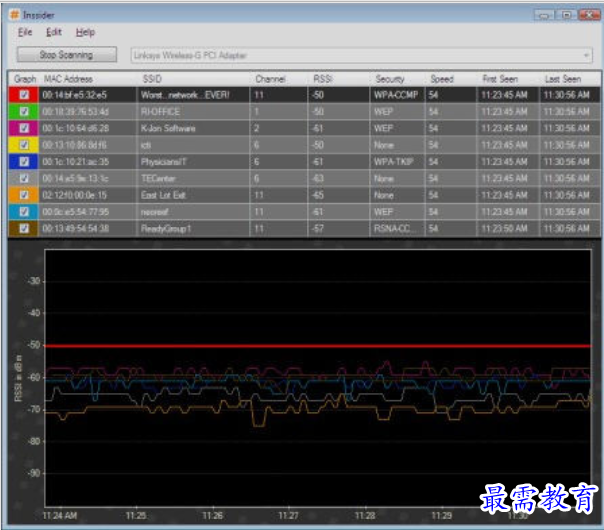
Task: Sort table by SSID column header
Action: pyautogui.click(x=152, y=79)
